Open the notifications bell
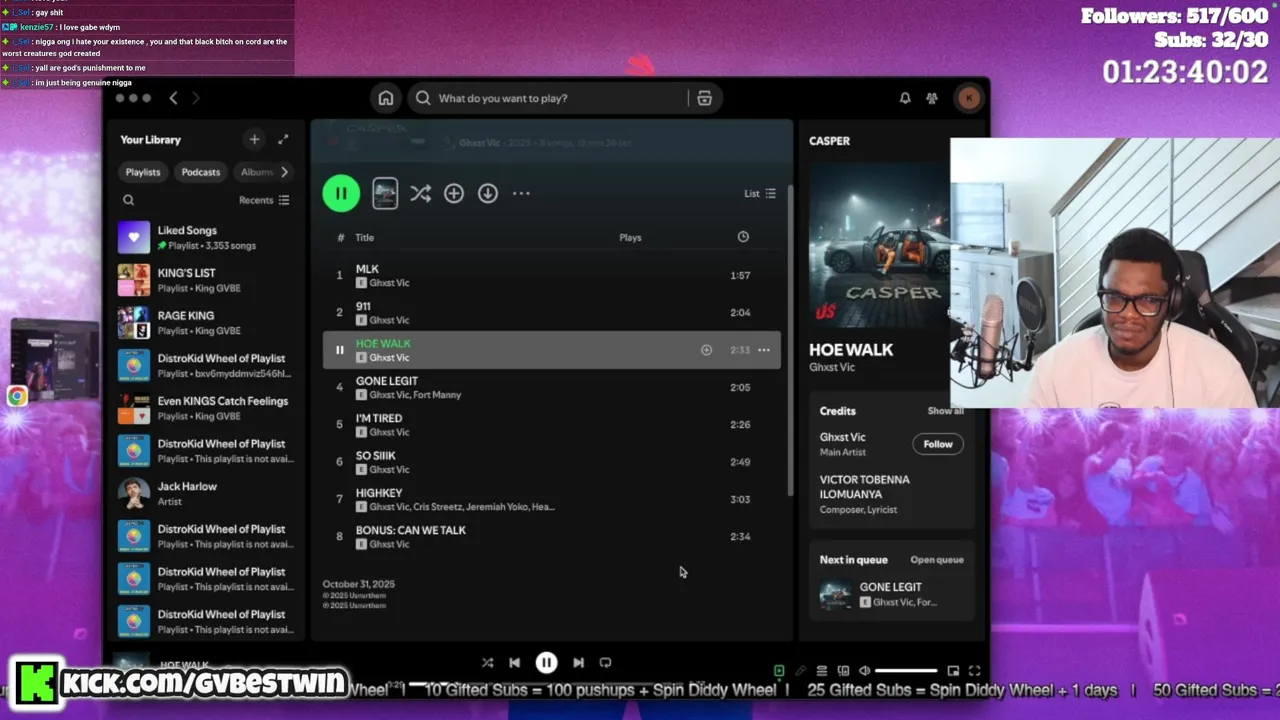 [x=904, y=98]
